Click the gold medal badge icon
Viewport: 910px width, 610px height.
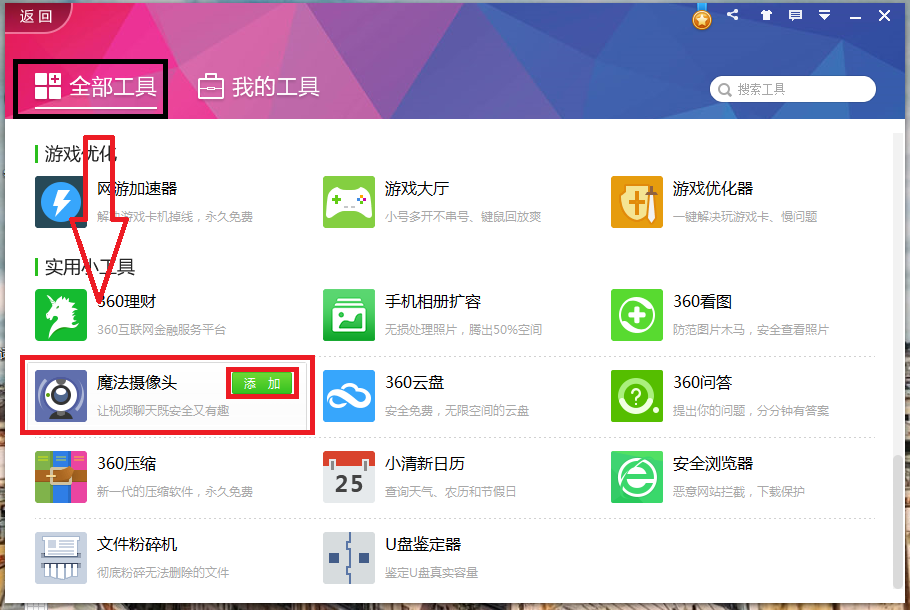tap(702, 17)
